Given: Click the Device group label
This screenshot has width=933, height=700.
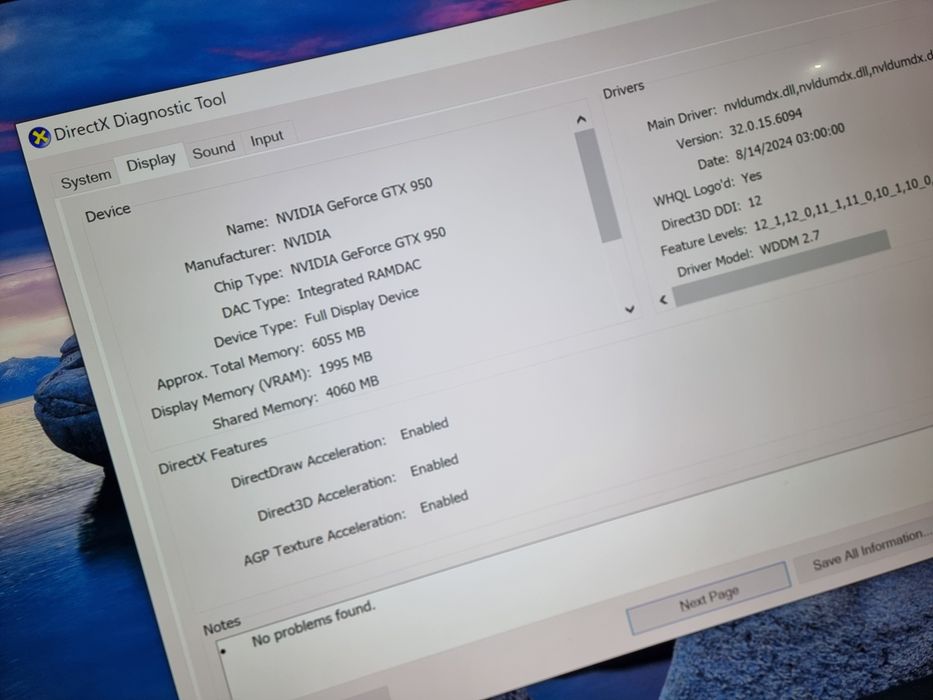Looking at the screenshot, I should click(108, 212).
